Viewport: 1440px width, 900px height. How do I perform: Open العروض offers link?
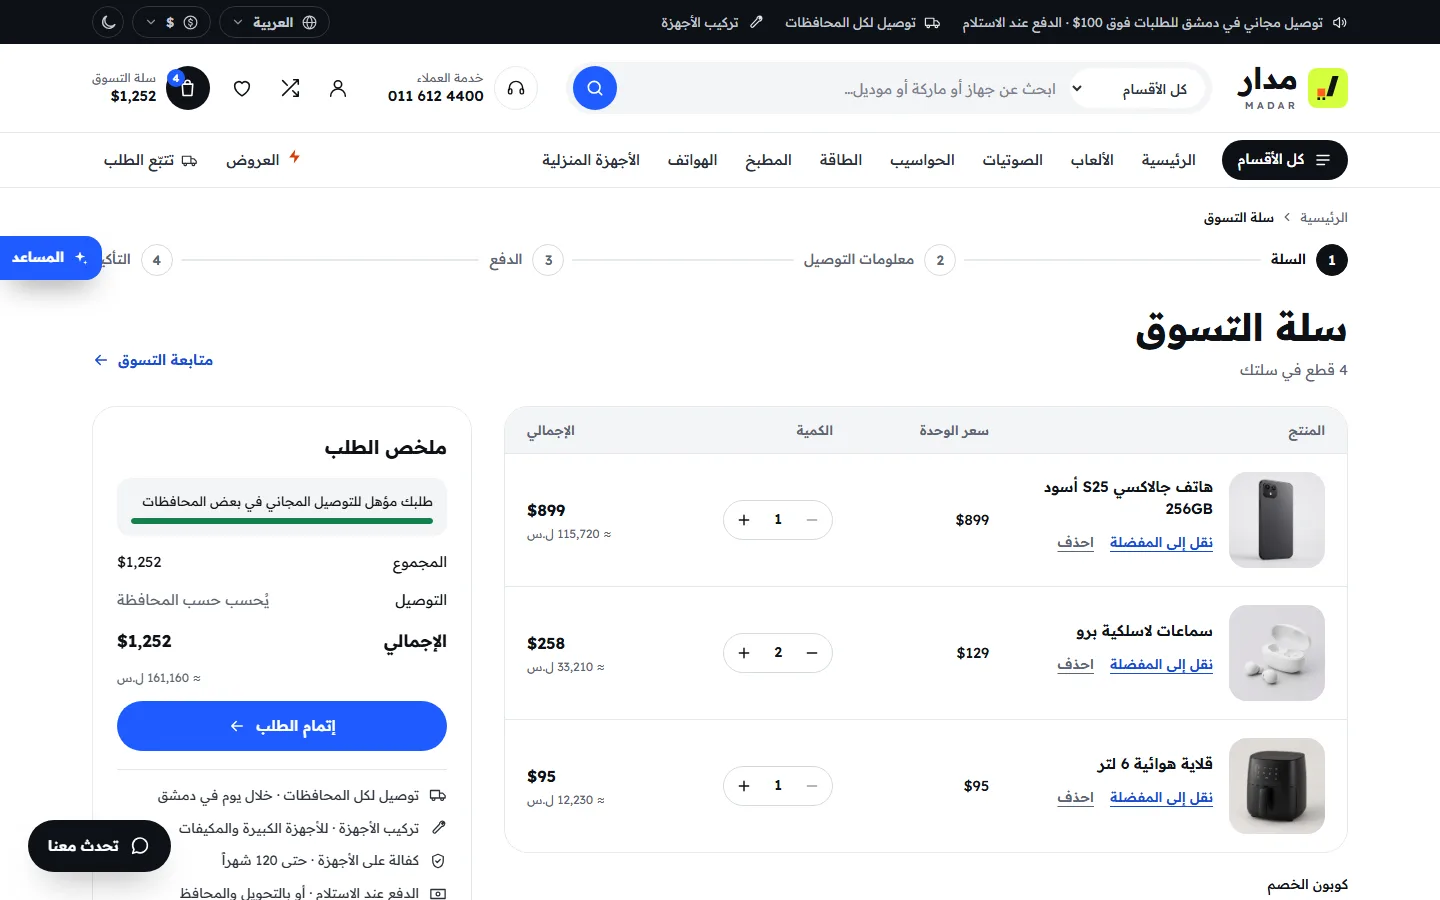263,160
